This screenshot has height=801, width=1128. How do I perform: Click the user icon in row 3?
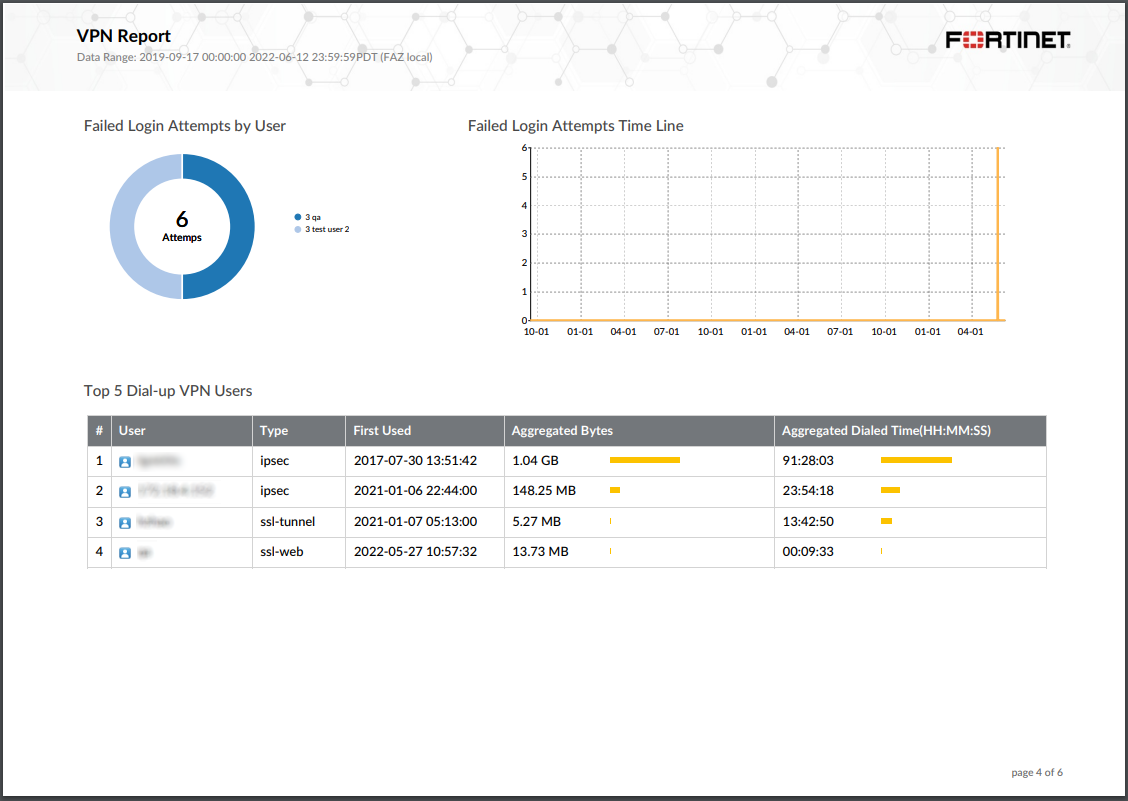(x=125, y=522)
